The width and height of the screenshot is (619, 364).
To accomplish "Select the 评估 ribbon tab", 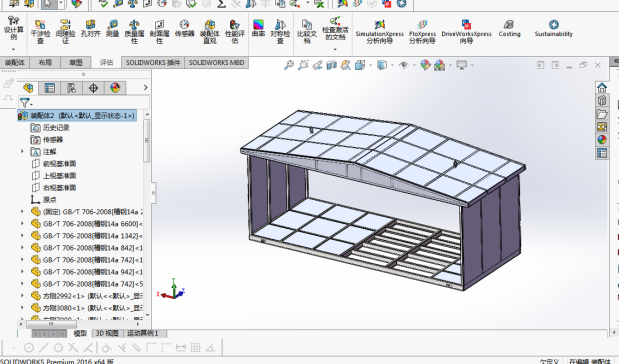I will click(x=106, y=62).
